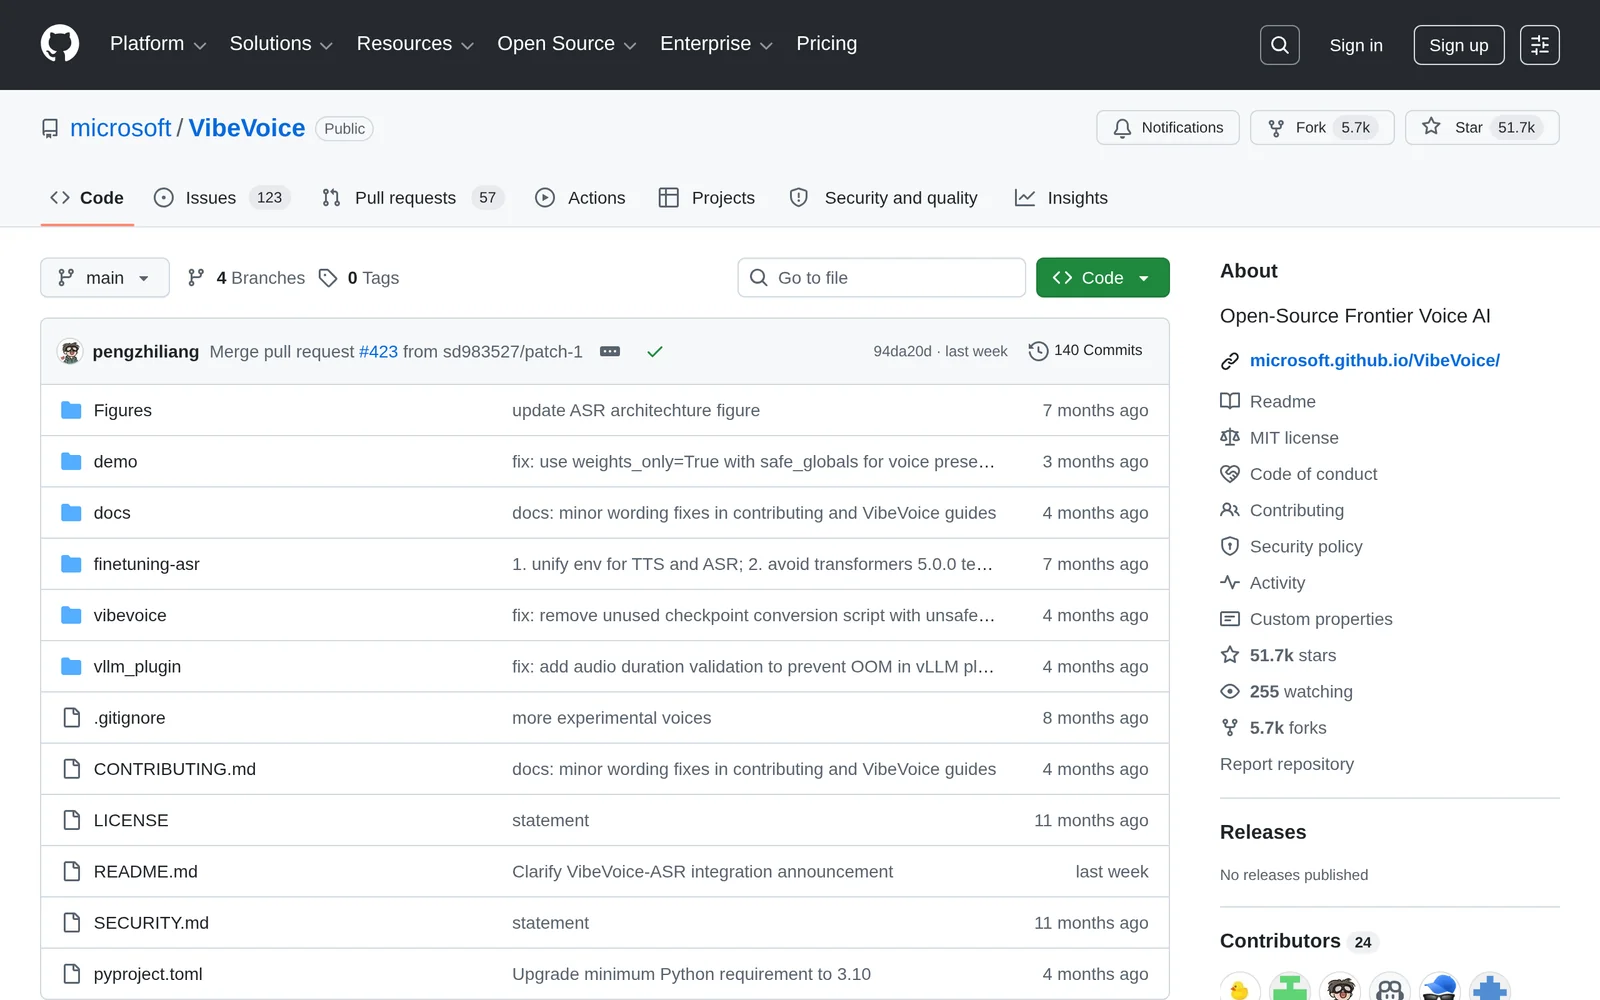Switch to the Actions tab
This screenshot has height=1000, width=1600.
click(x=581, y=198)
